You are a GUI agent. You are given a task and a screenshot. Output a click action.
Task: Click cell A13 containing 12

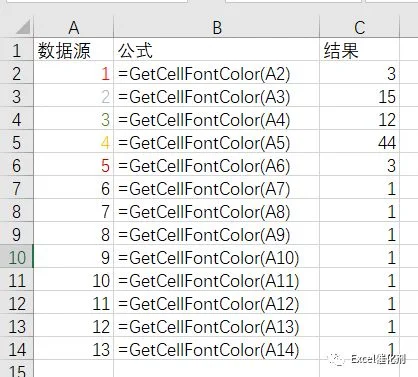click(x=74, y=325)
